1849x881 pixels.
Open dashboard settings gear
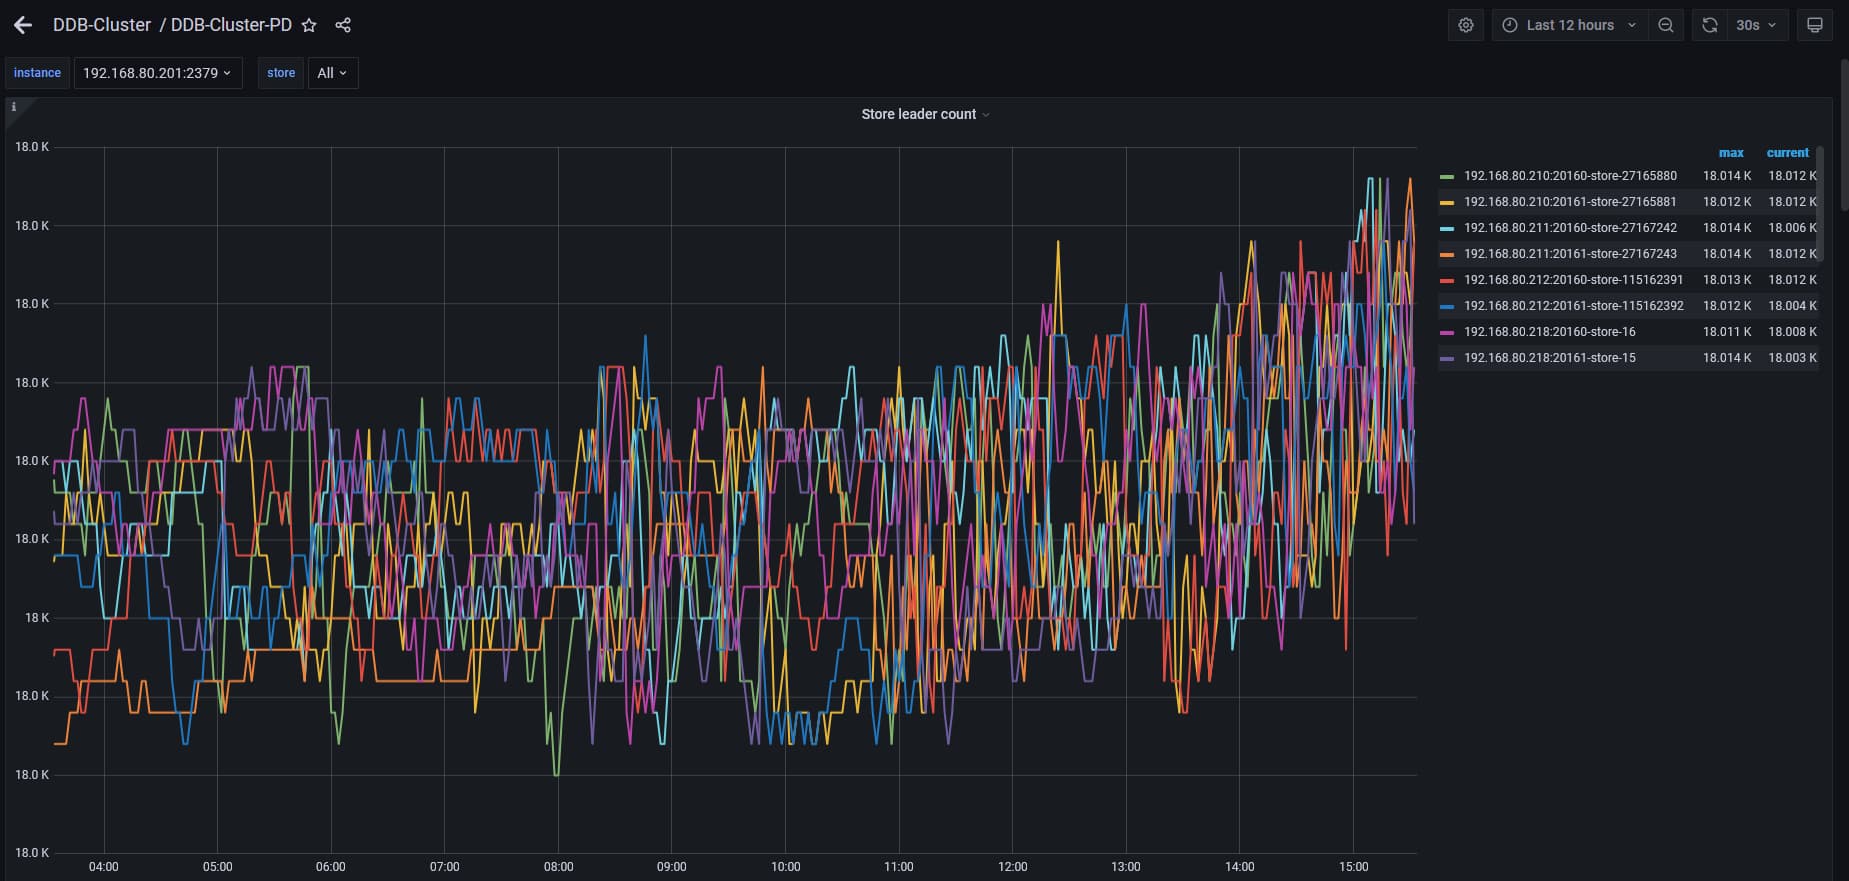1466,25
